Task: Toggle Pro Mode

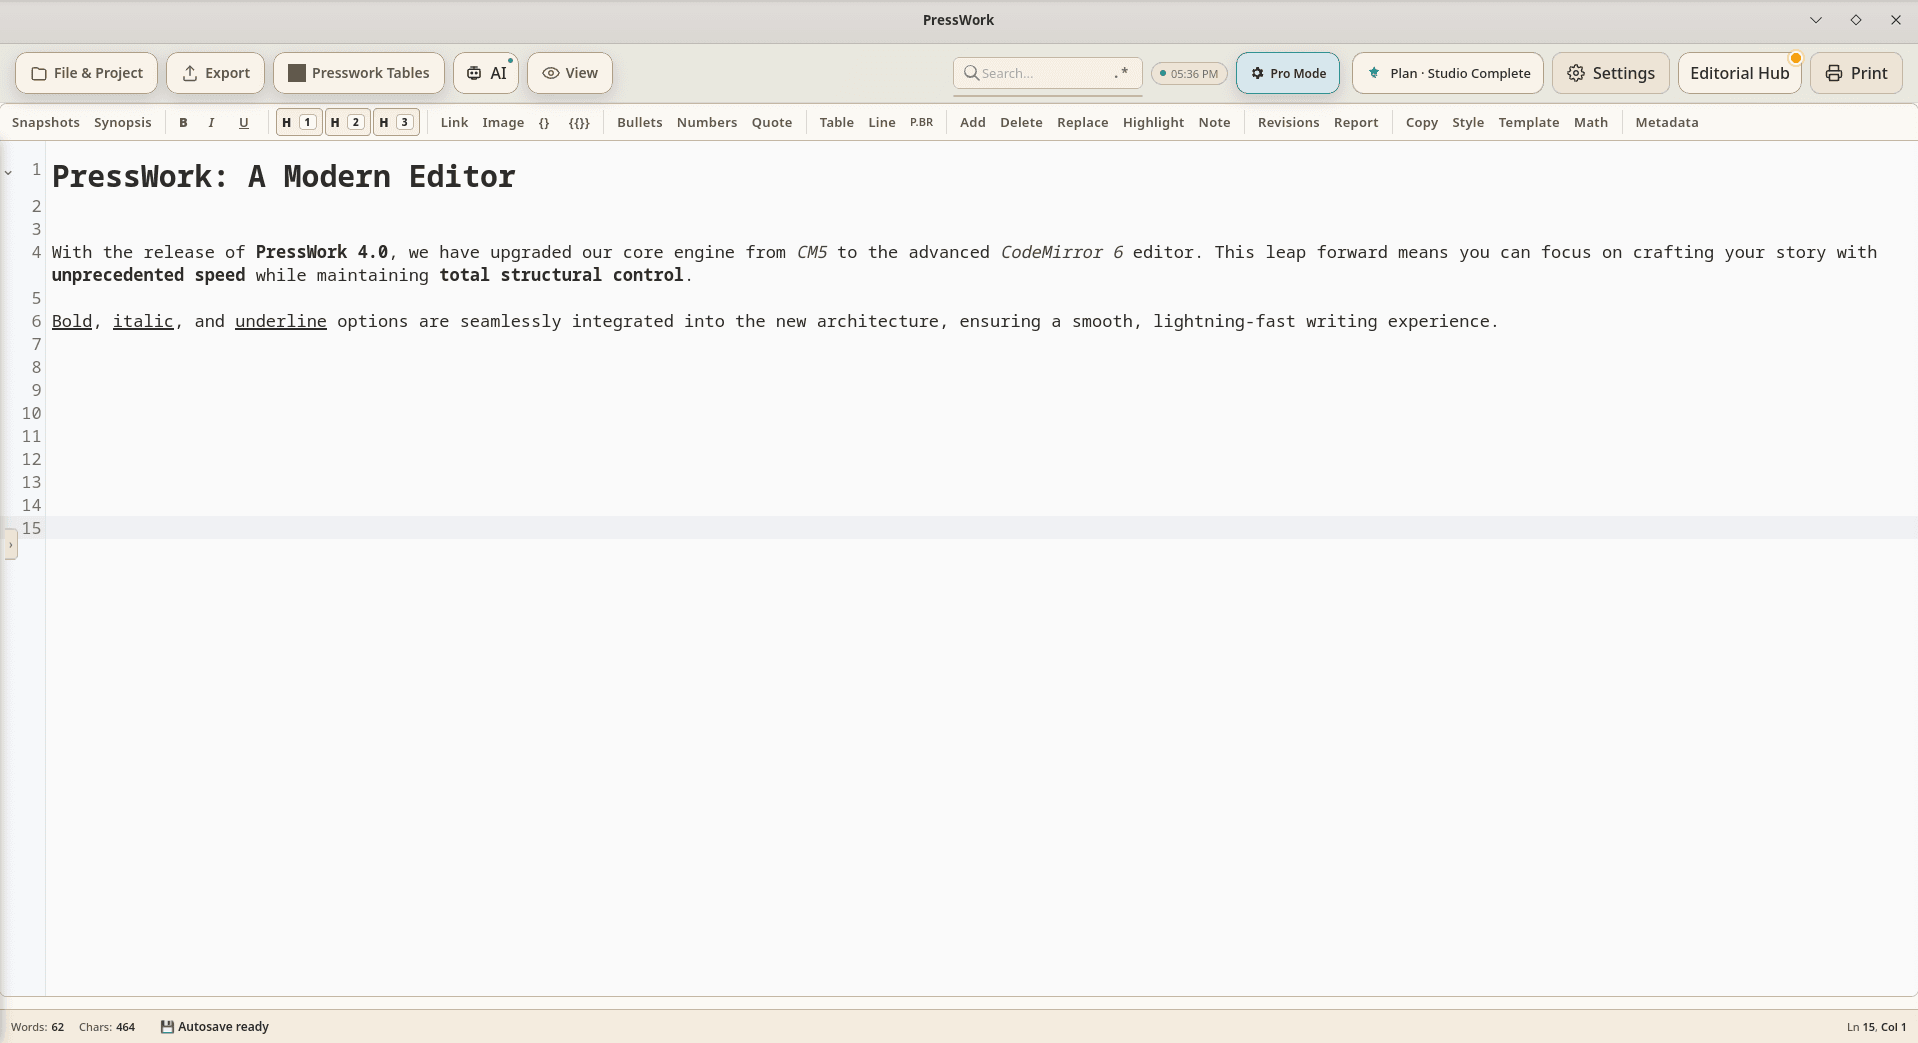Action: [x=1288, y=73]
